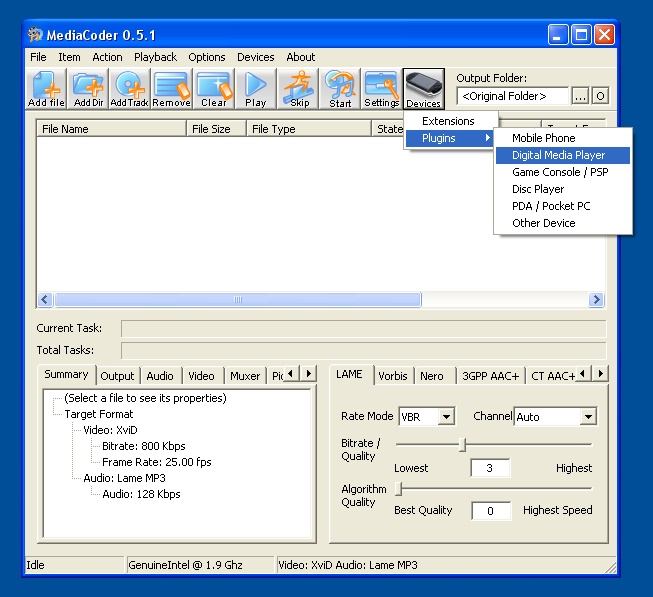This screenshot has width=653, height=597.
Task: Click the file list right scroll arrow
Action: click(596, 299)
